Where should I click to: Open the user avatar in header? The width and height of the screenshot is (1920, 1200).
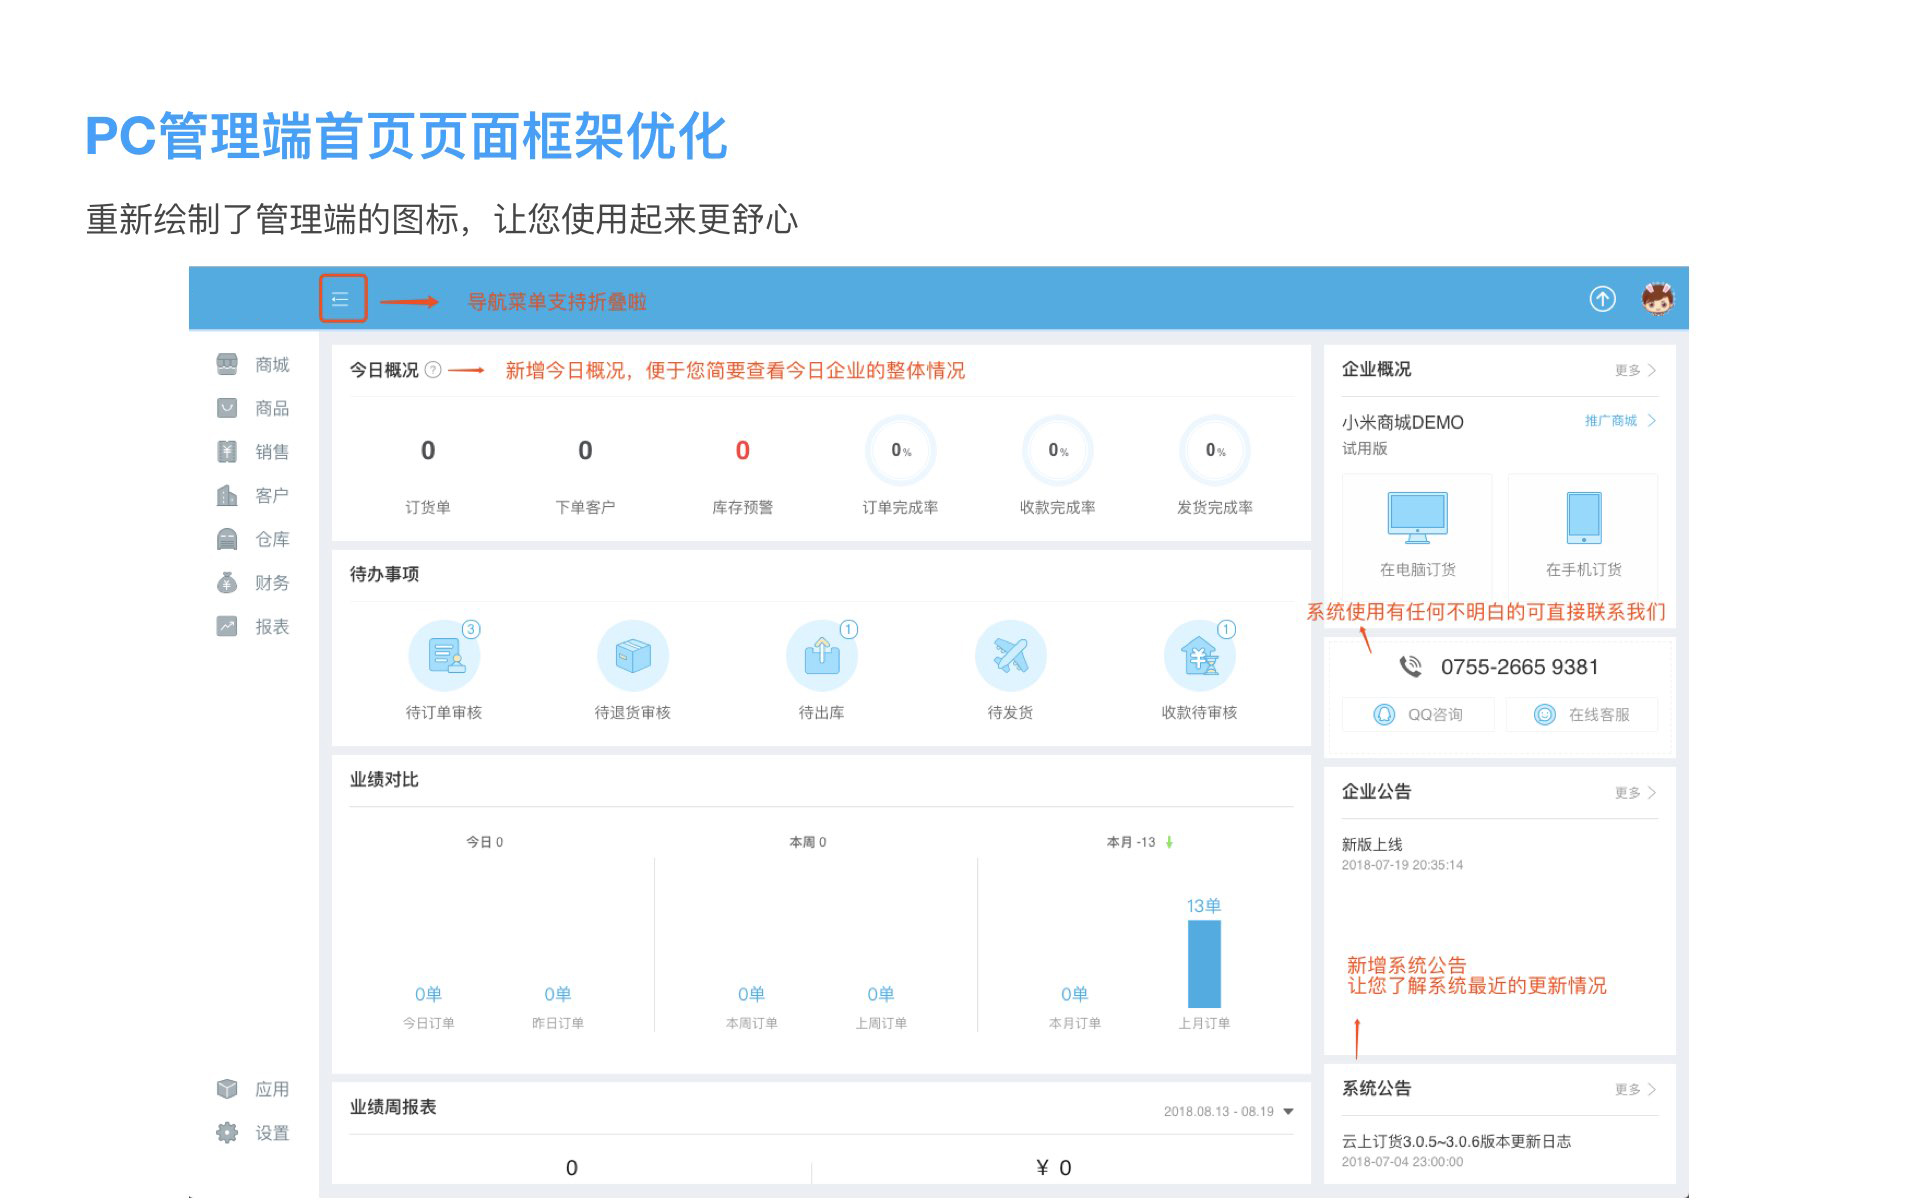coord(1657,299)
